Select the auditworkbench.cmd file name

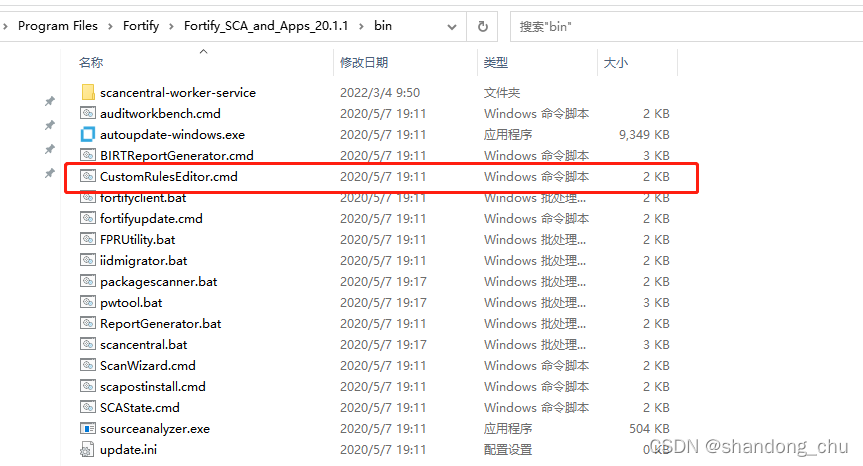160,113
